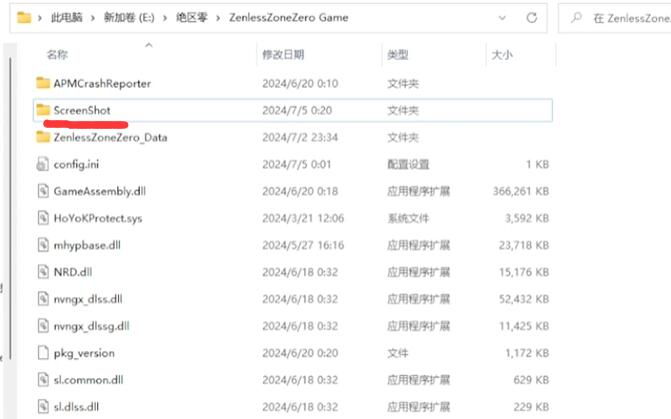
Task: Click the GameAssembly.dll file icon
Action: coord(43,191)
